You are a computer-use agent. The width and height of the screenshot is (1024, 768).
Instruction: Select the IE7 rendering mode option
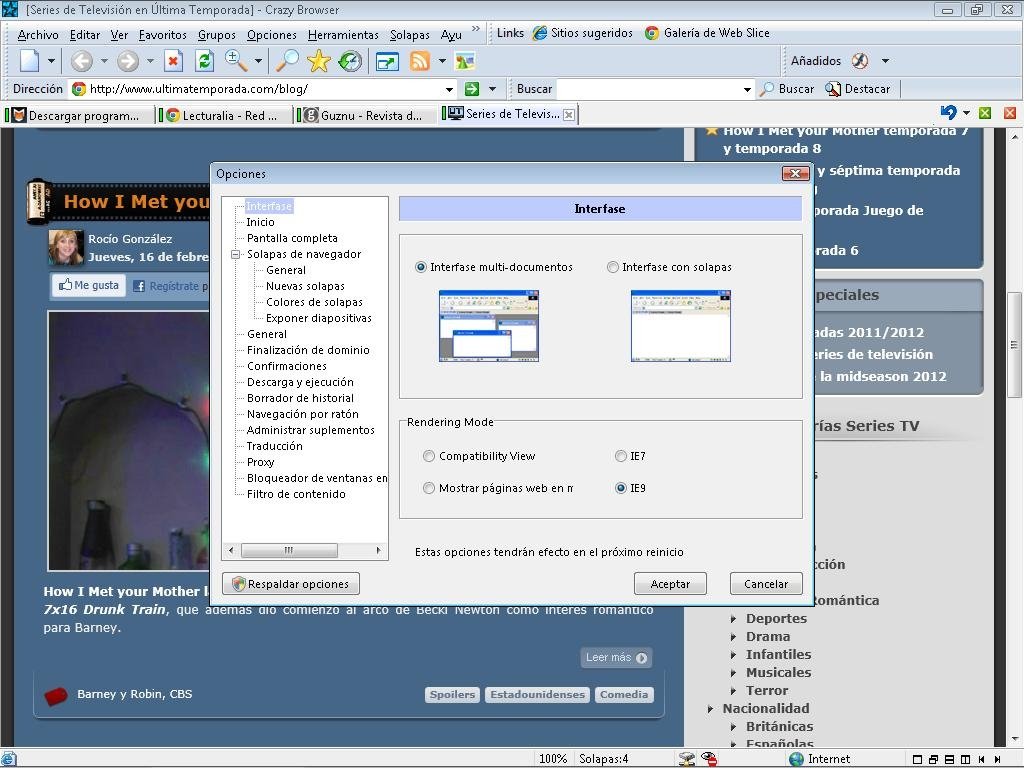point(620,456)
